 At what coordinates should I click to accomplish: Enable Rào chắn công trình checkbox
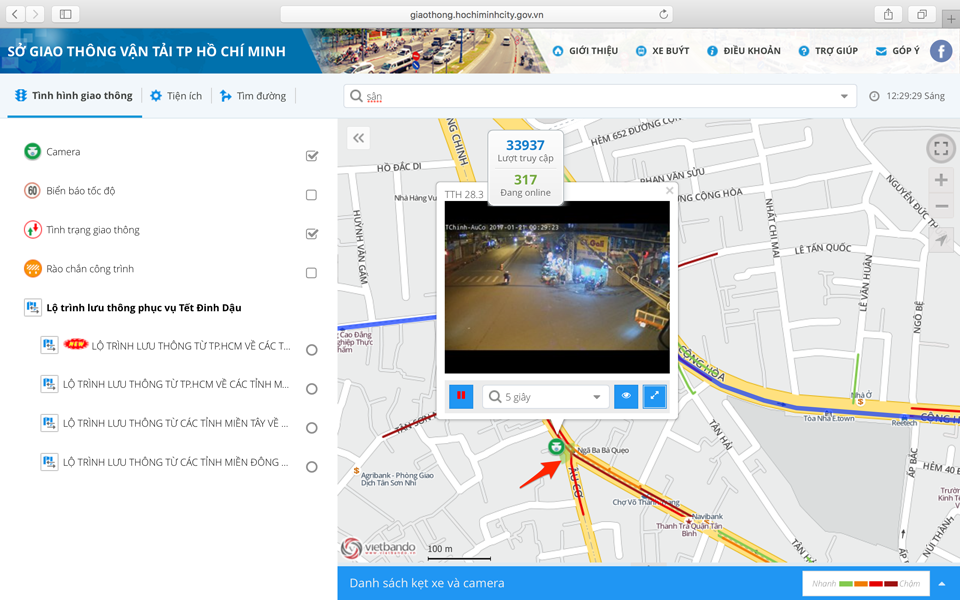(x=311, y=272)
